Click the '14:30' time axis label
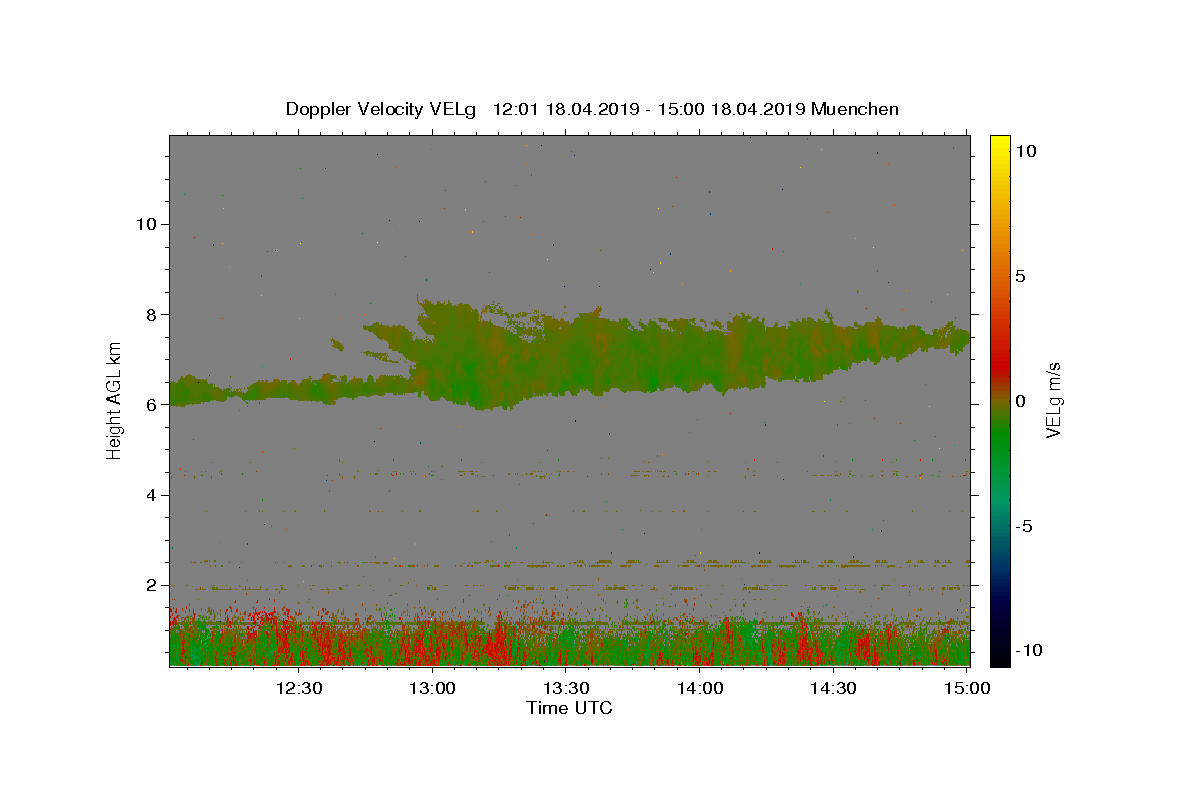Image resolution: width=1200 pixels, height=800 pixels. tap(833, 688)
